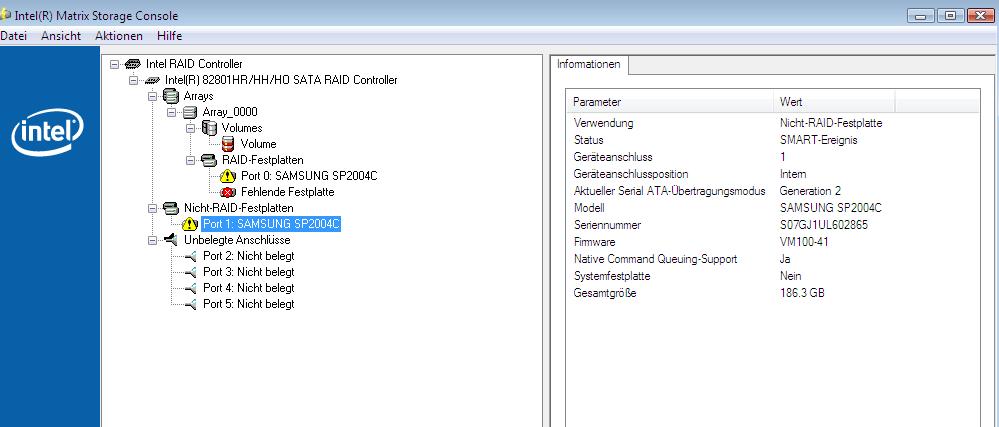Click the Status value SMART-Ereignis
This screenshot has width=999, height=427.
pos(818,140)
